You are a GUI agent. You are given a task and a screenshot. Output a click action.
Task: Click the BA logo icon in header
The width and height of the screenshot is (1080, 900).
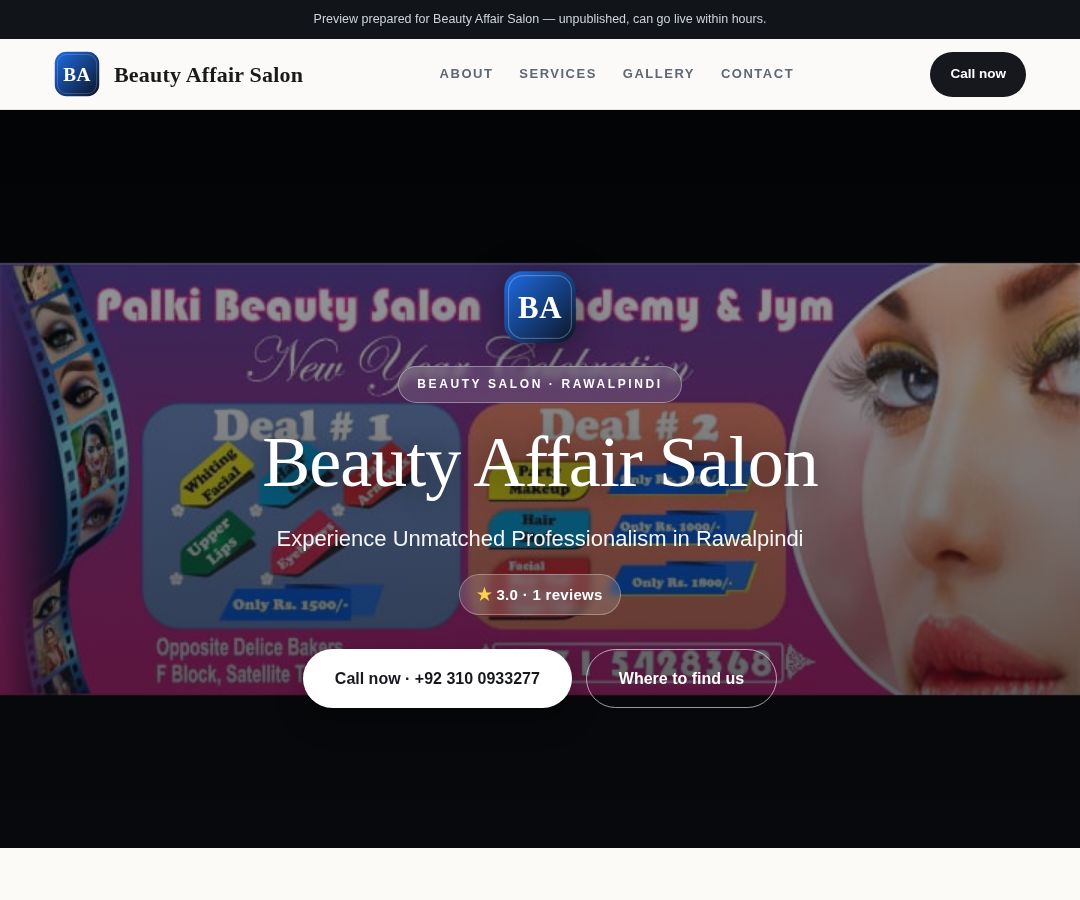77,74
